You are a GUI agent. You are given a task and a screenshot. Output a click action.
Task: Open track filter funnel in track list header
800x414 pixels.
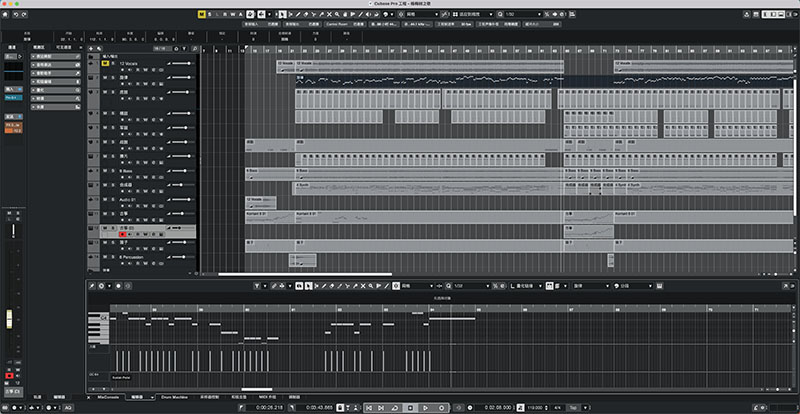point(184,48)
